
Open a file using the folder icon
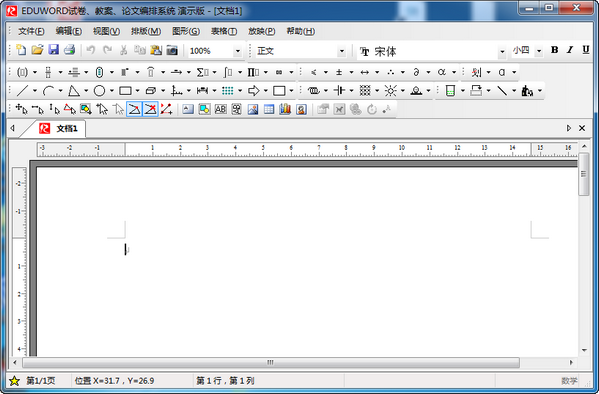pyautogui.click(x=37, y=50)
